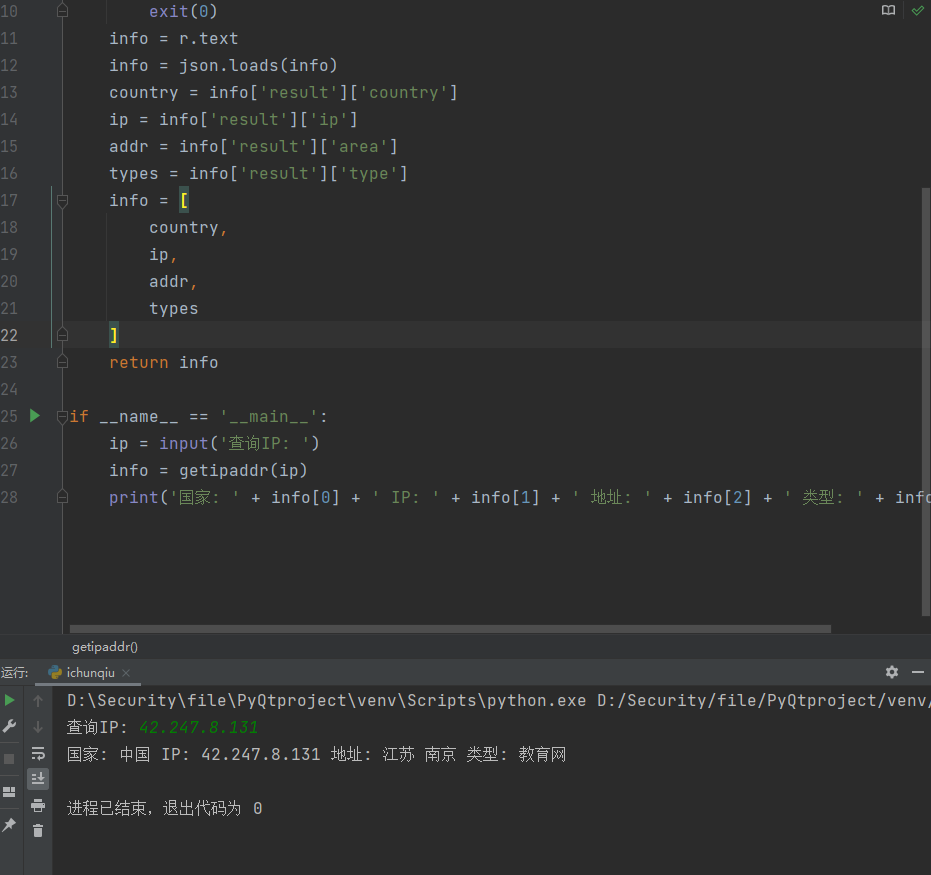Viewport: 931px width, 875px height.
Task: Toggle soft-wrap in the console output
Action: click(x=38, y=753)
